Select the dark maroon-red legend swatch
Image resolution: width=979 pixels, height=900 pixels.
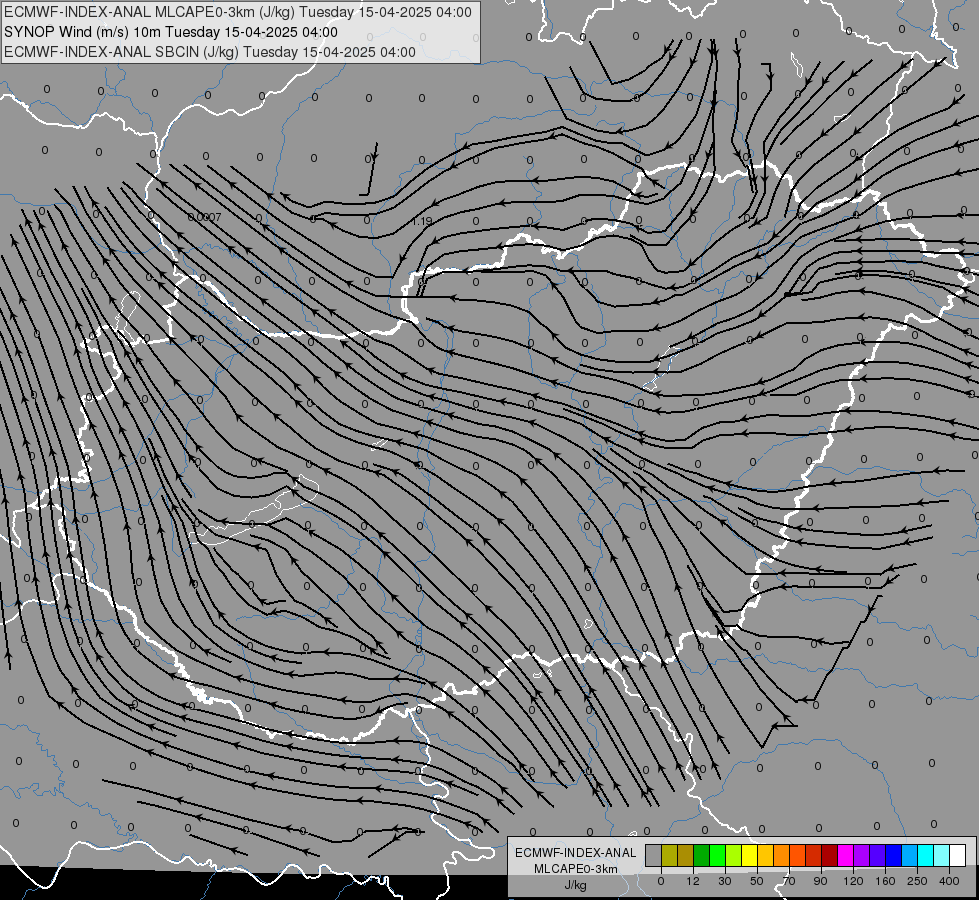coord(829,855)
